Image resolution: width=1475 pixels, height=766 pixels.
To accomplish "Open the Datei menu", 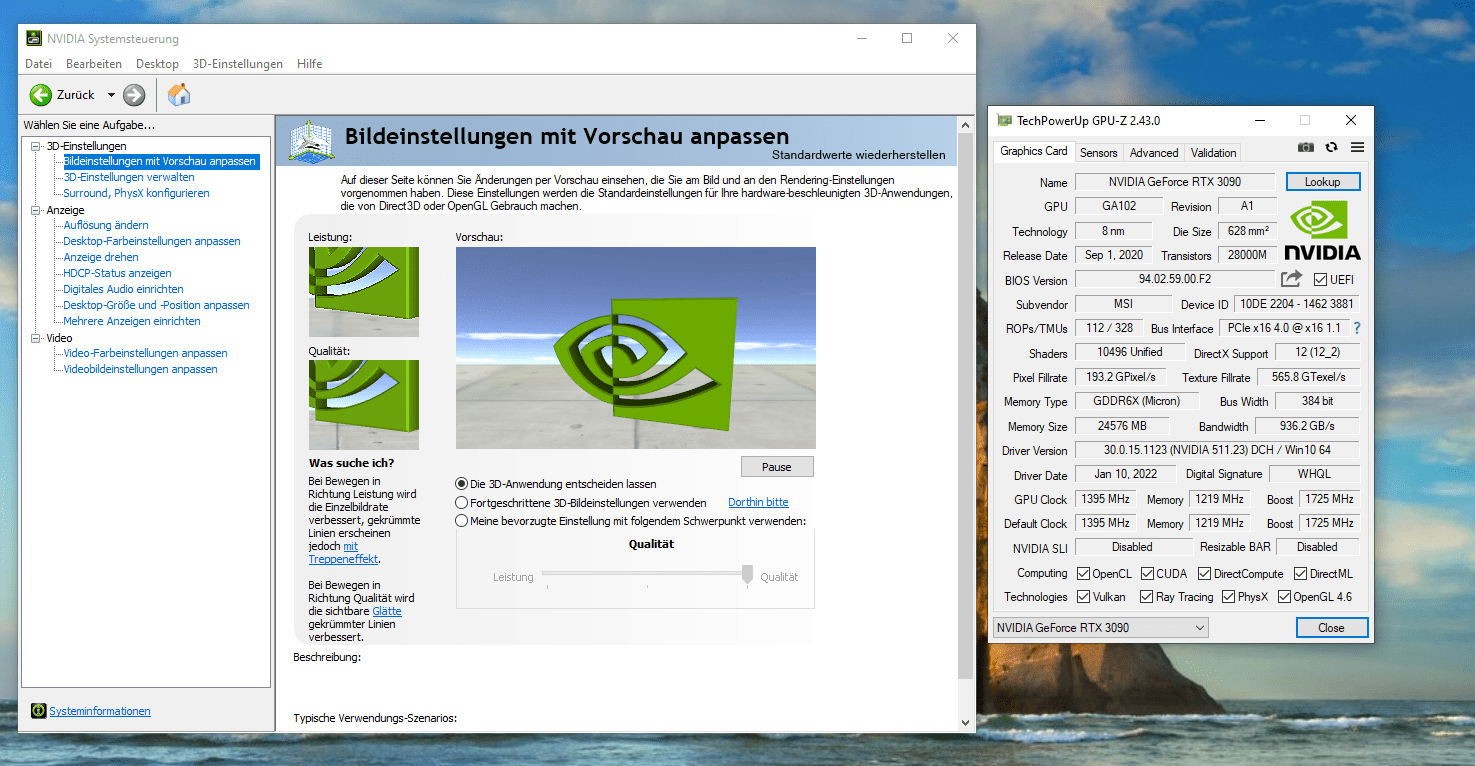I will [38, 64].
